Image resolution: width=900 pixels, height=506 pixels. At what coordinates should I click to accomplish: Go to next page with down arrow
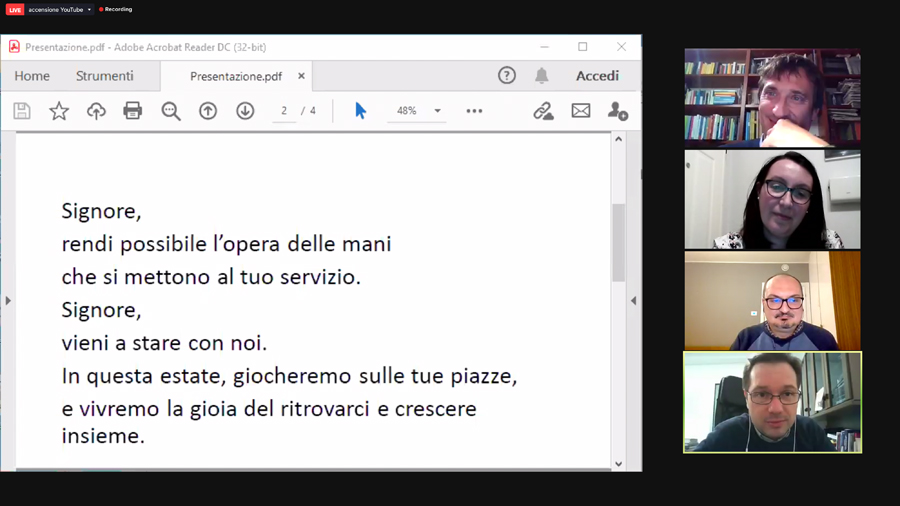point(245,111)
